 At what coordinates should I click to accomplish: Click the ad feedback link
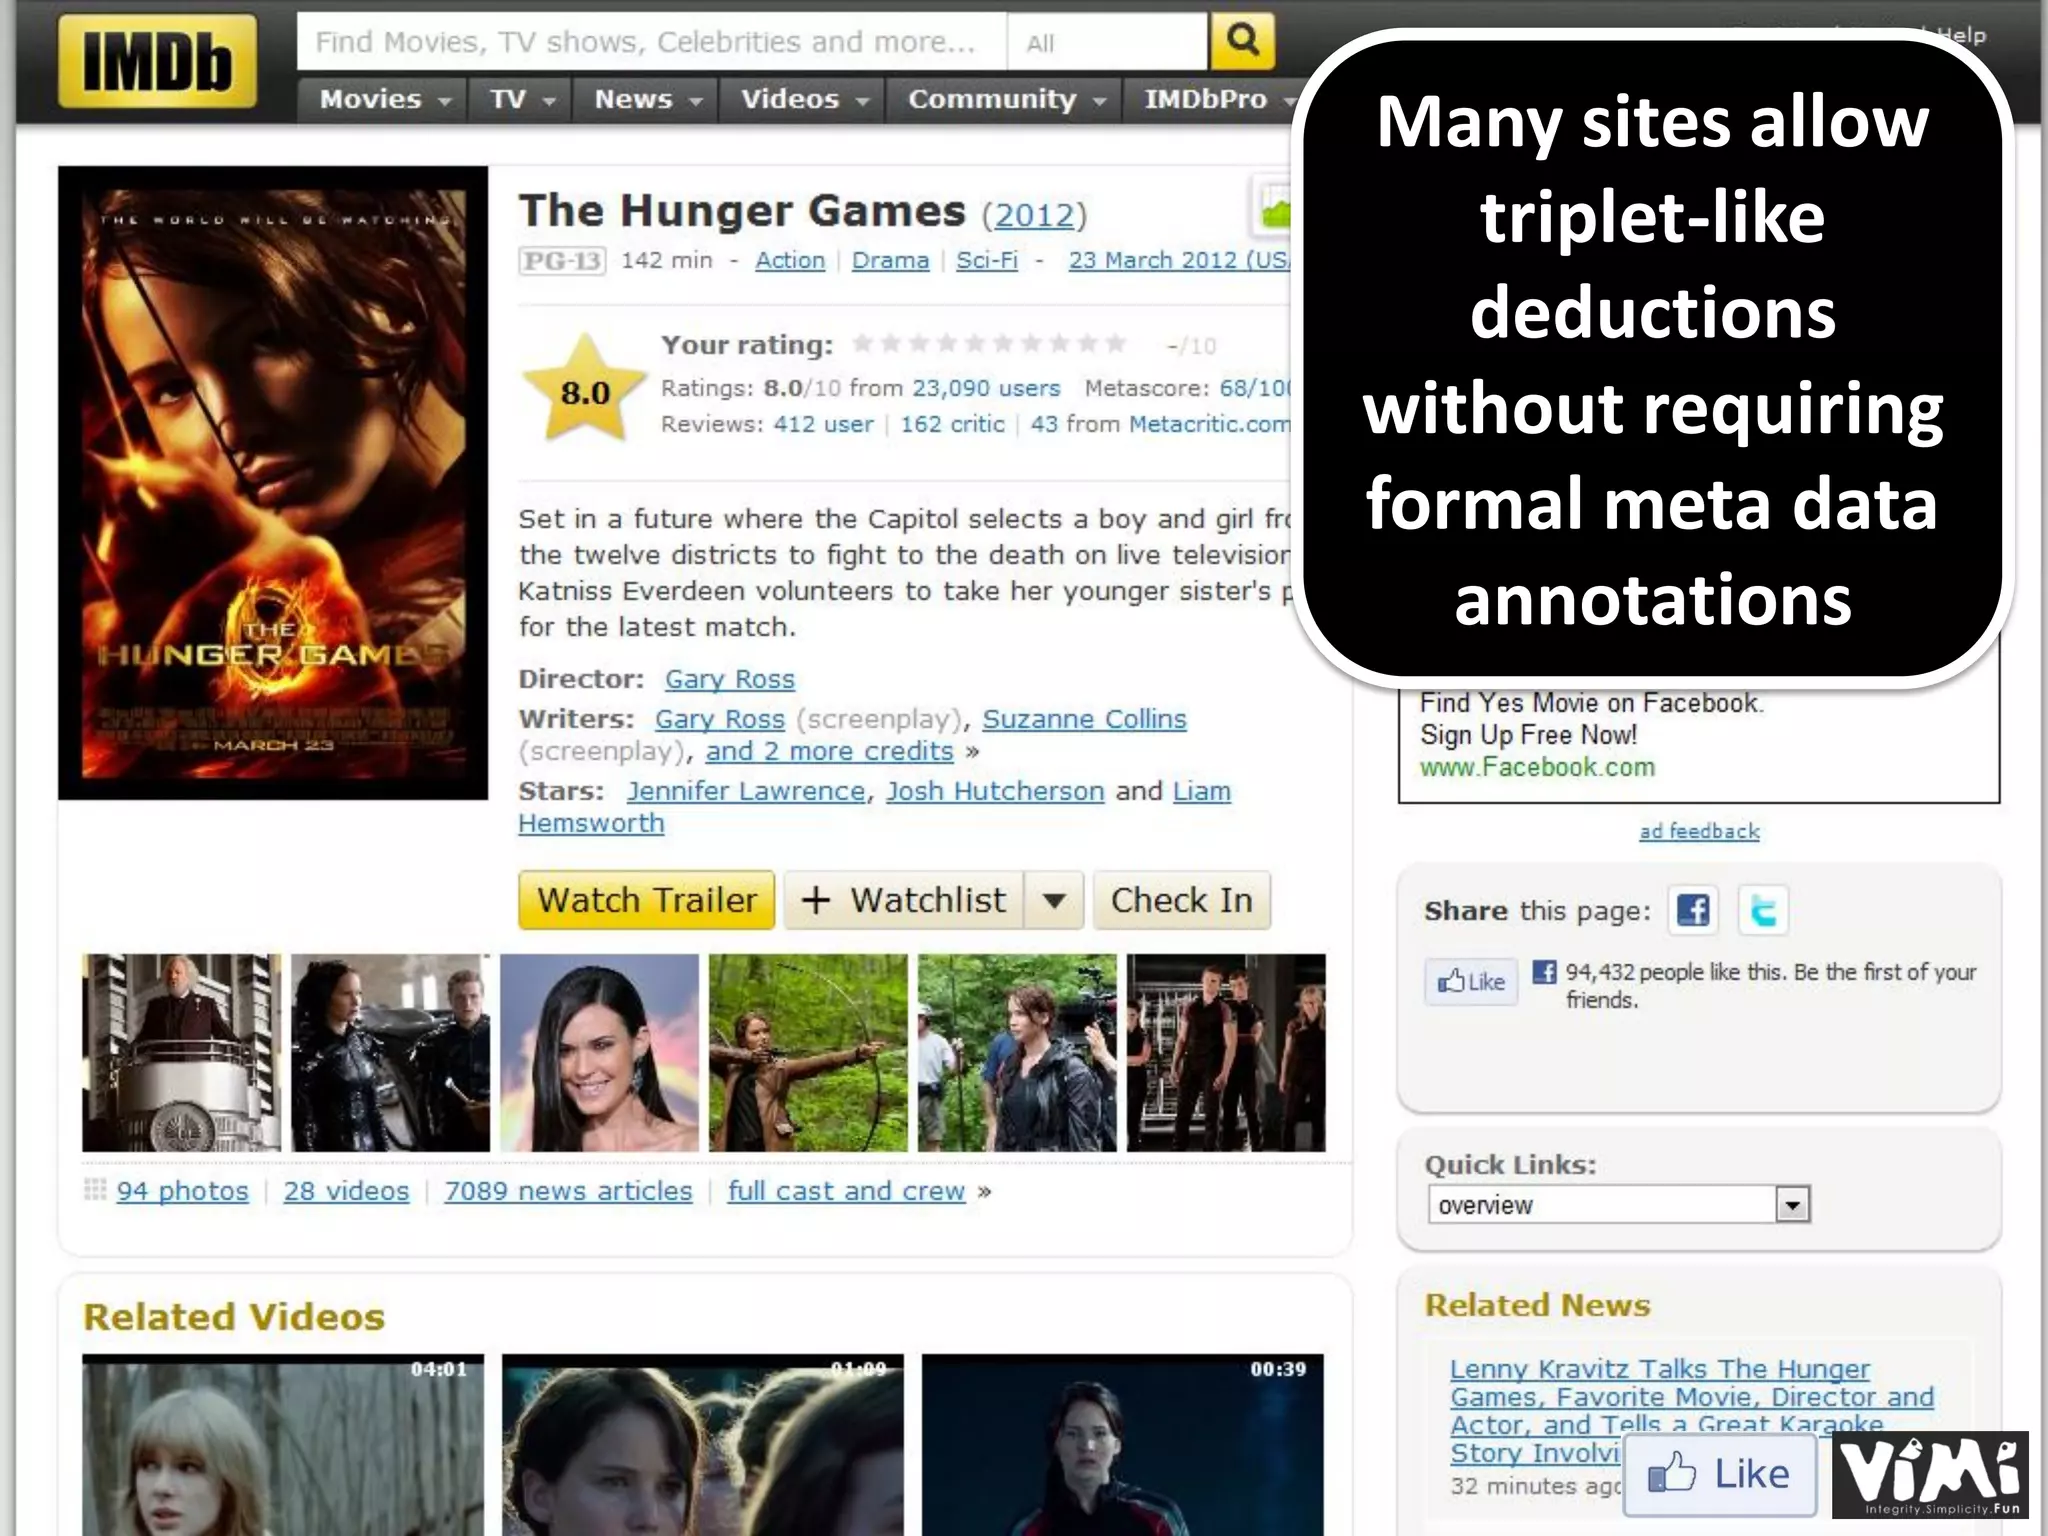click(x=1699, y=831)
